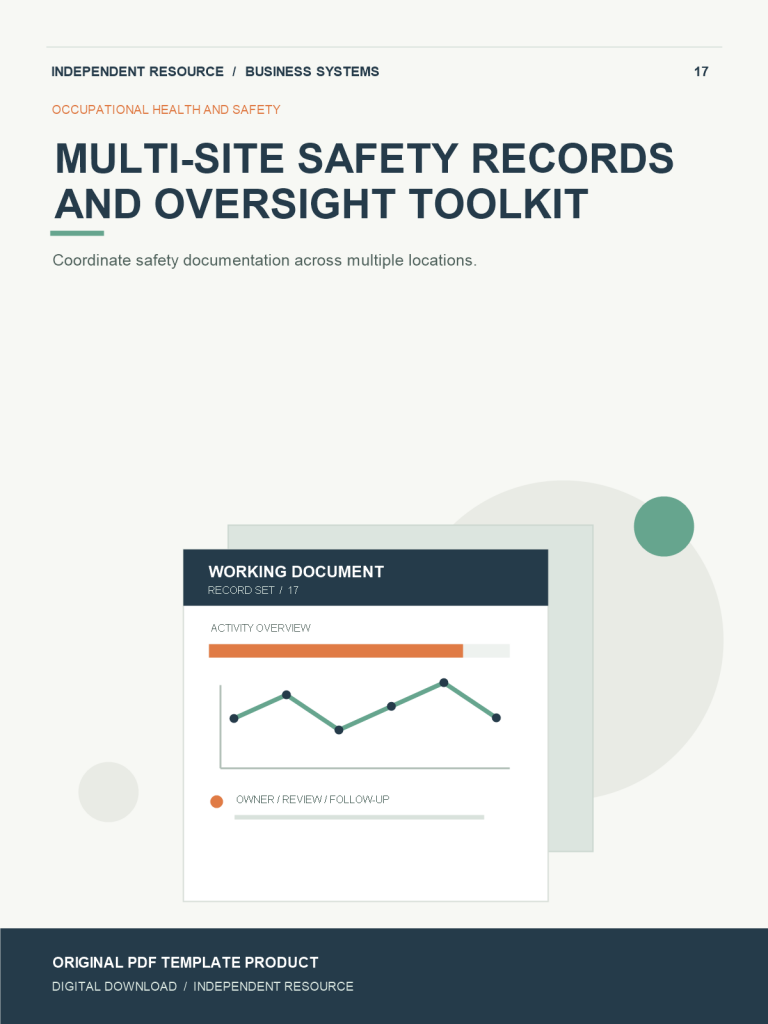Select 'OCCUPATIONAL HEALTH AND SAFETY' category label
Screen dimensions: 768x1024
(166, 110)
